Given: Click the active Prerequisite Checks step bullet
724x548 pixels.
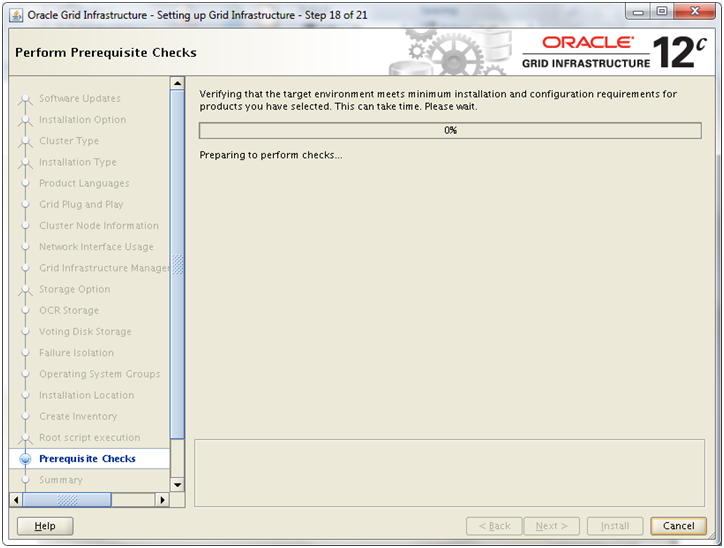Looking at the screenshot, I should tap(25, 459).
